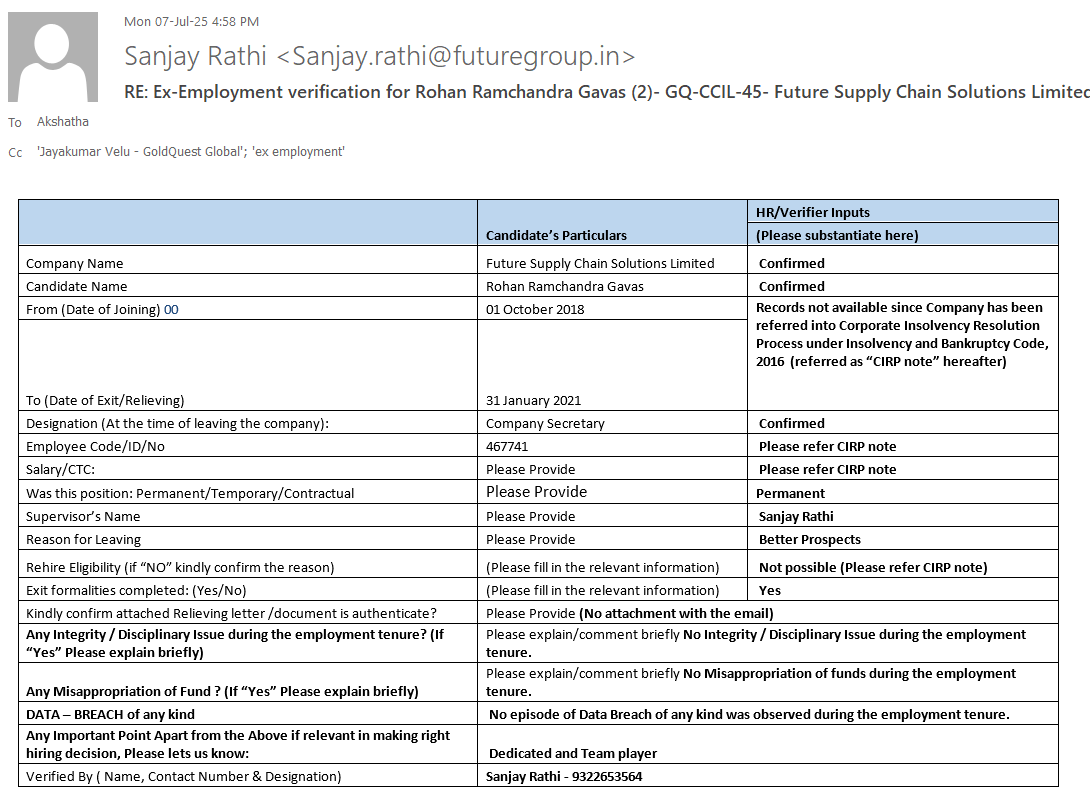This screenshot has height=806, width=1090.
Task: Click 'Designation (At the time of leaving' label
Action: (x=177, y=424)
